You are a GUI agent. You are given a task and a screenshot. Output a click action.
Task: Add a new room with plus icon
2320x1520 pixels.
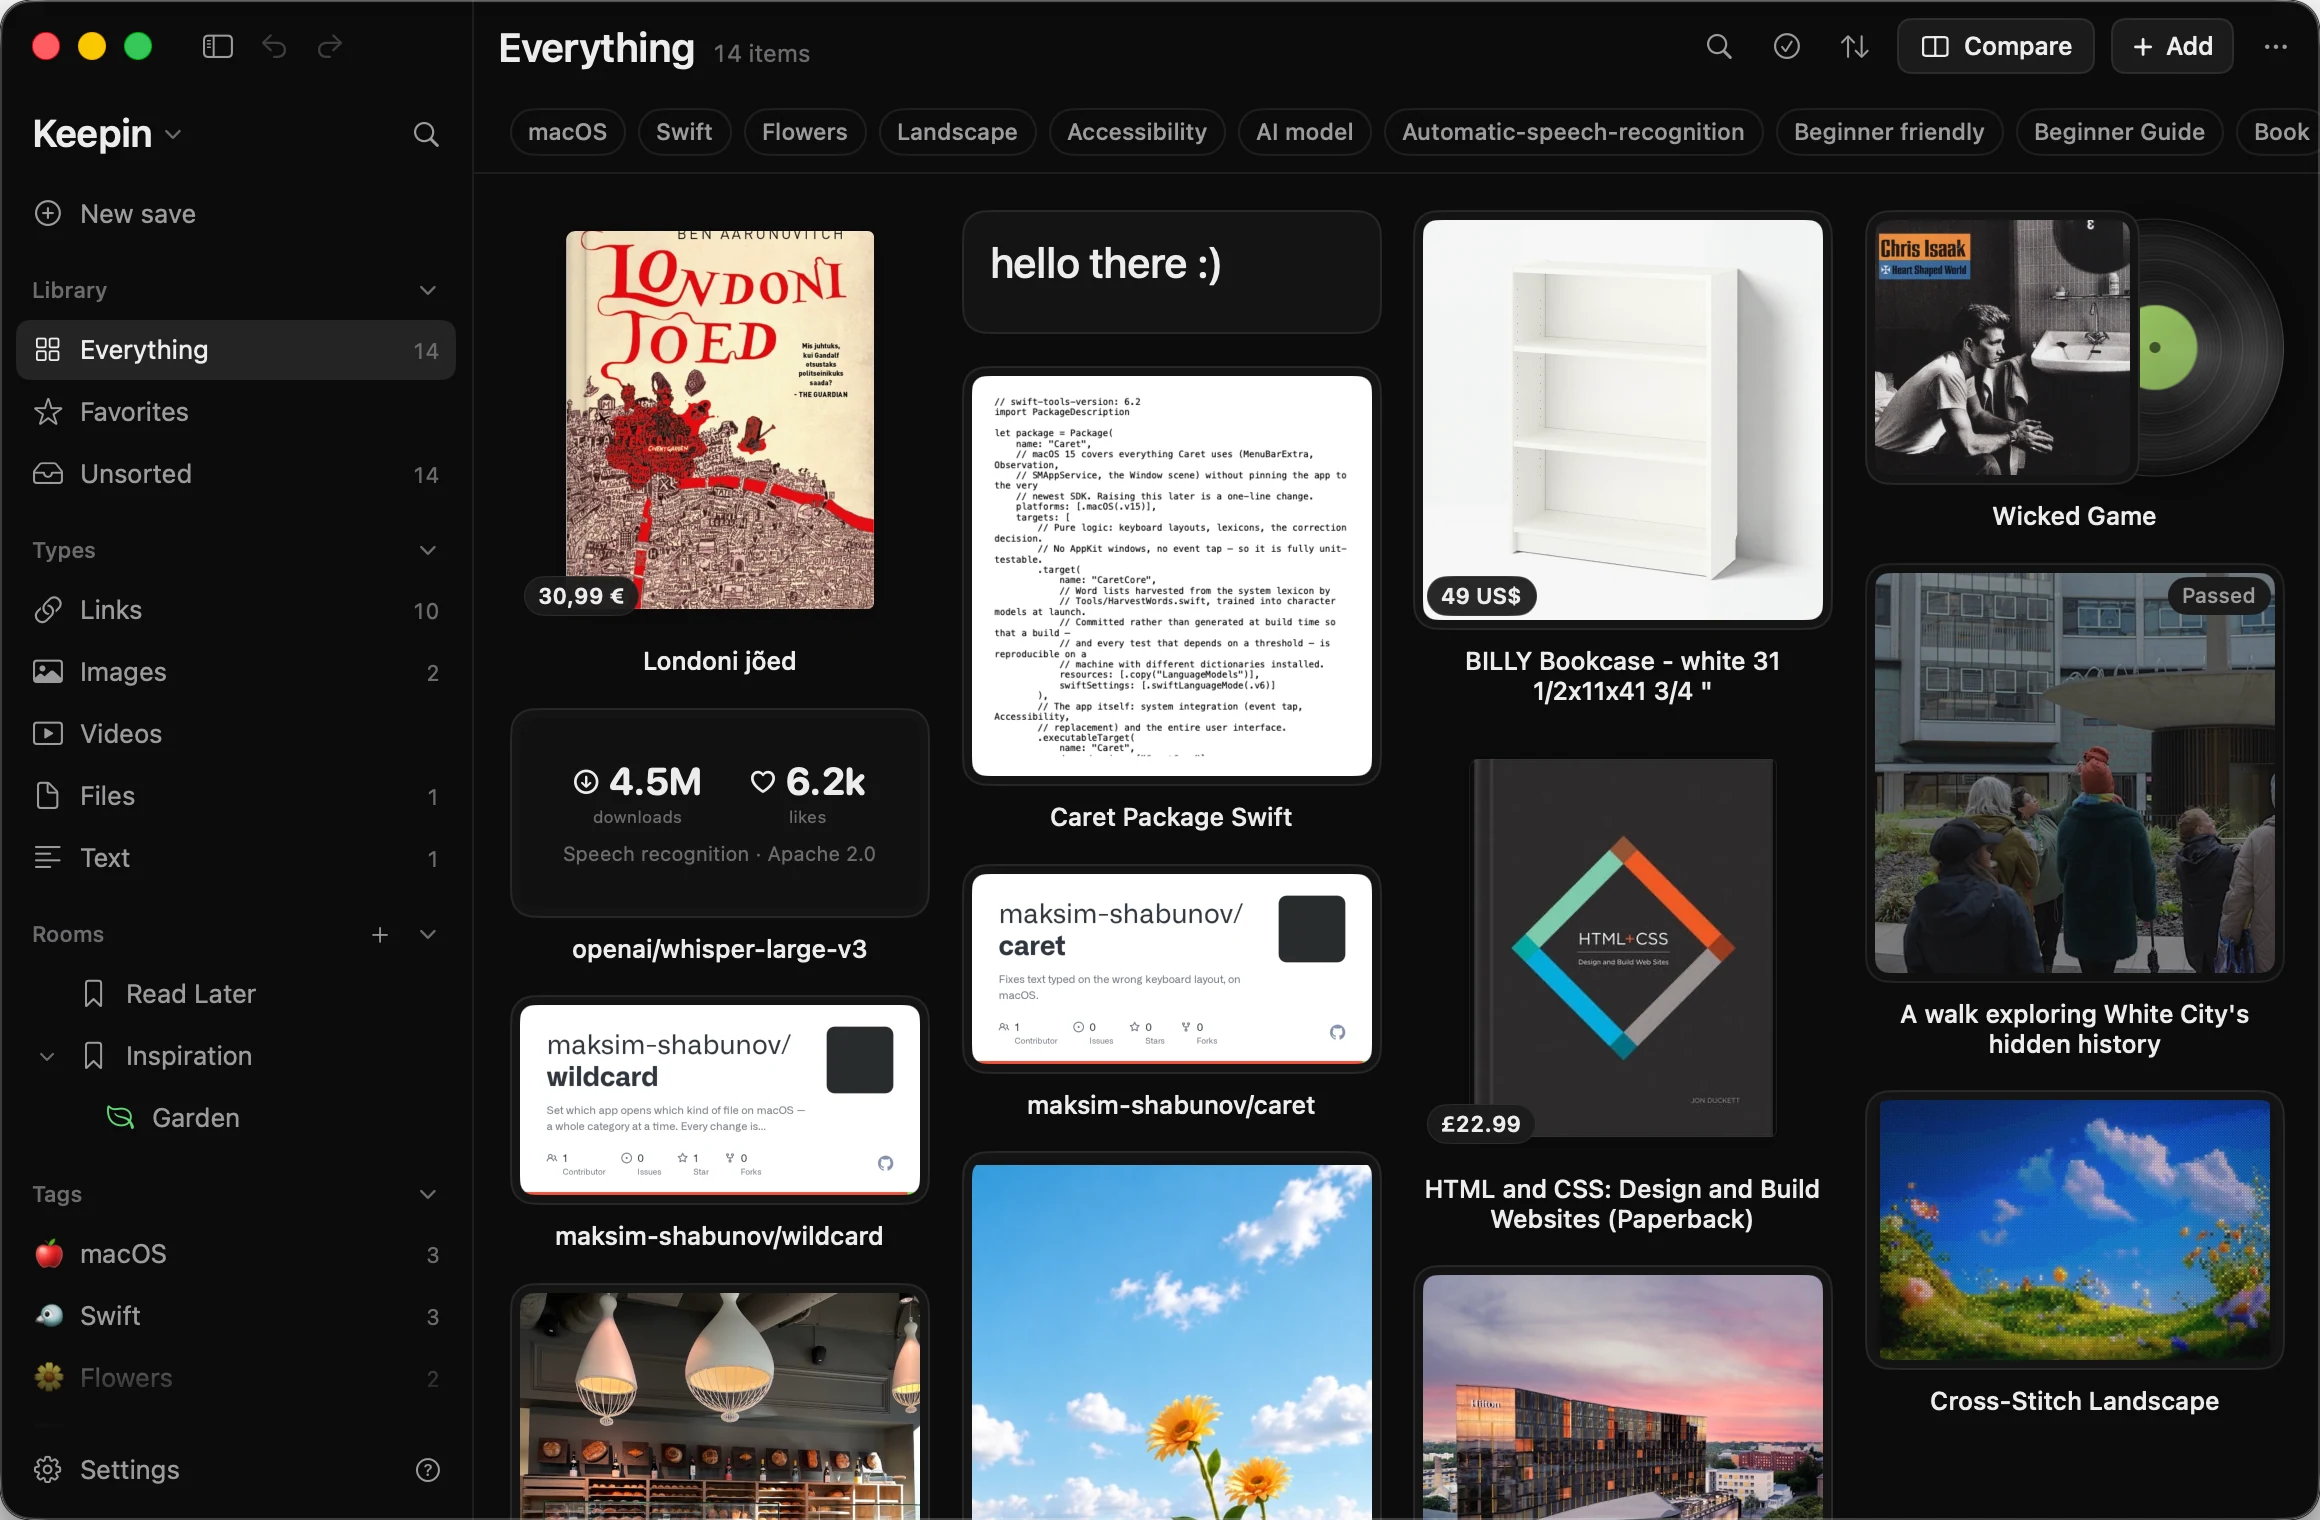pos(380,934)
